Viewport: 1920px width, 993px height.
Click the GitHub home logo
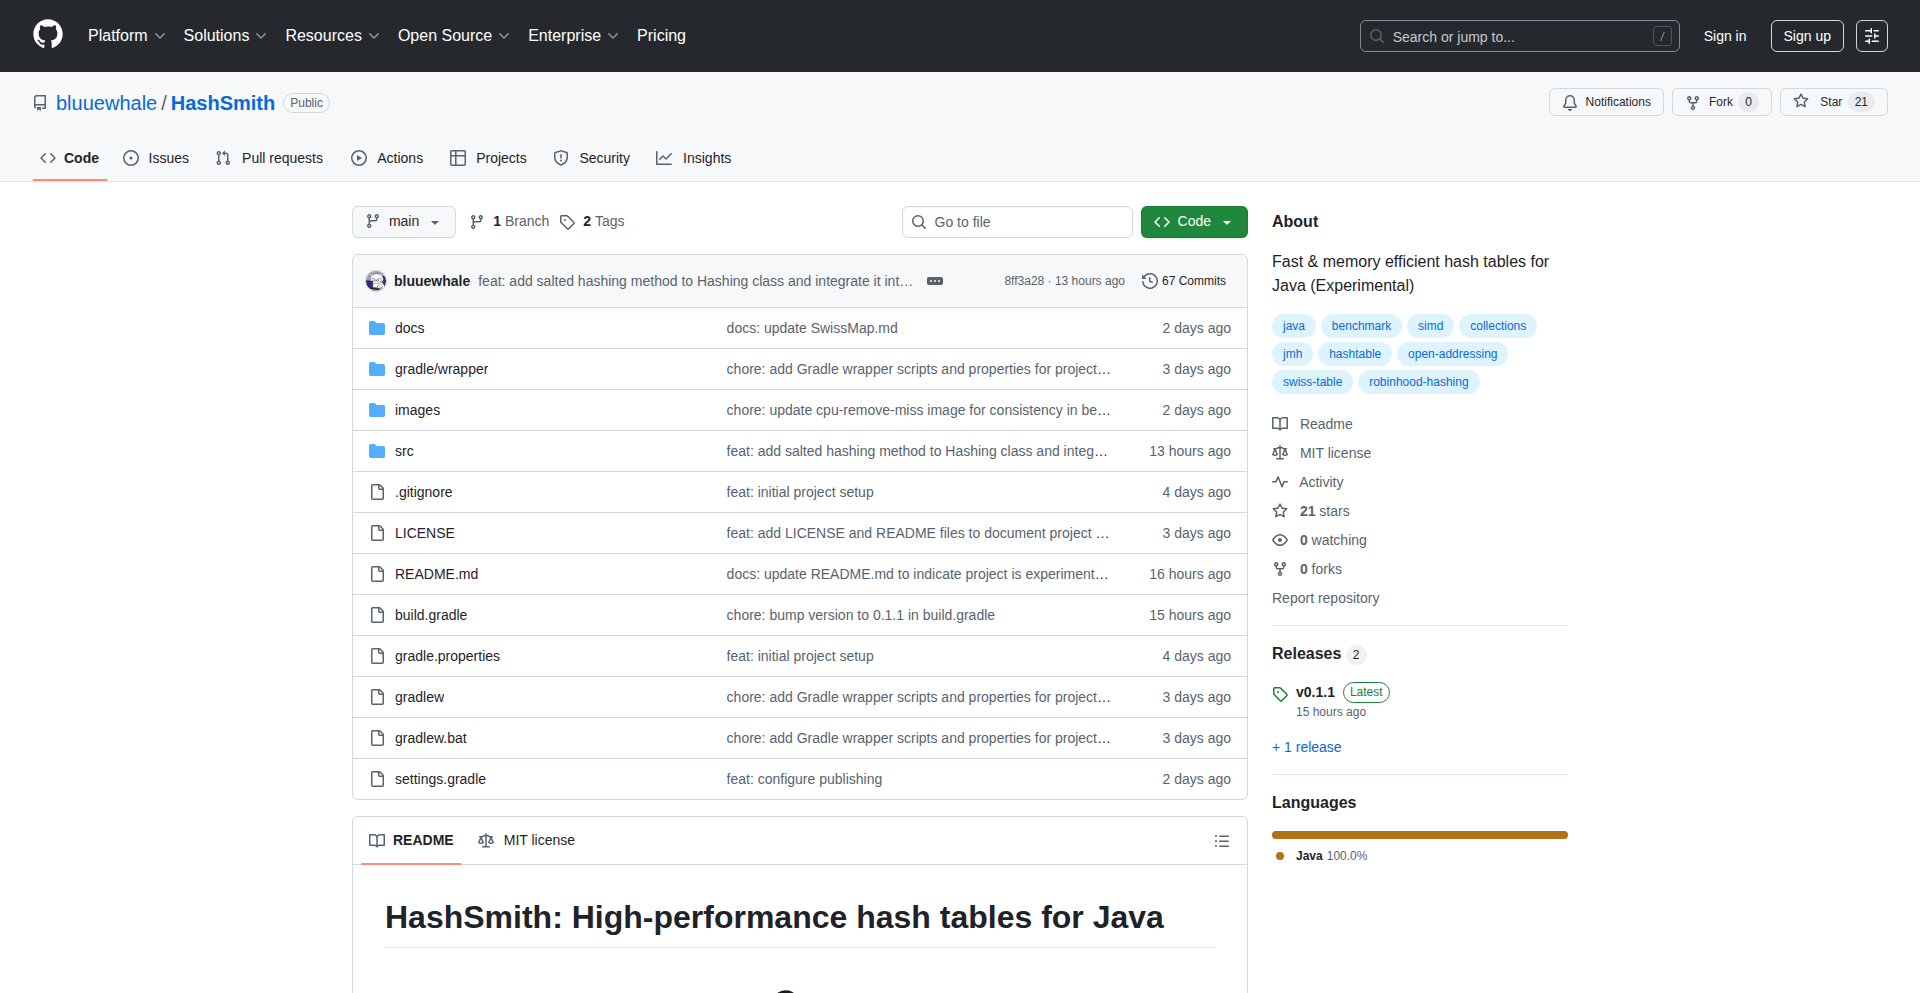pyautogui.click(x=47, y=36)
